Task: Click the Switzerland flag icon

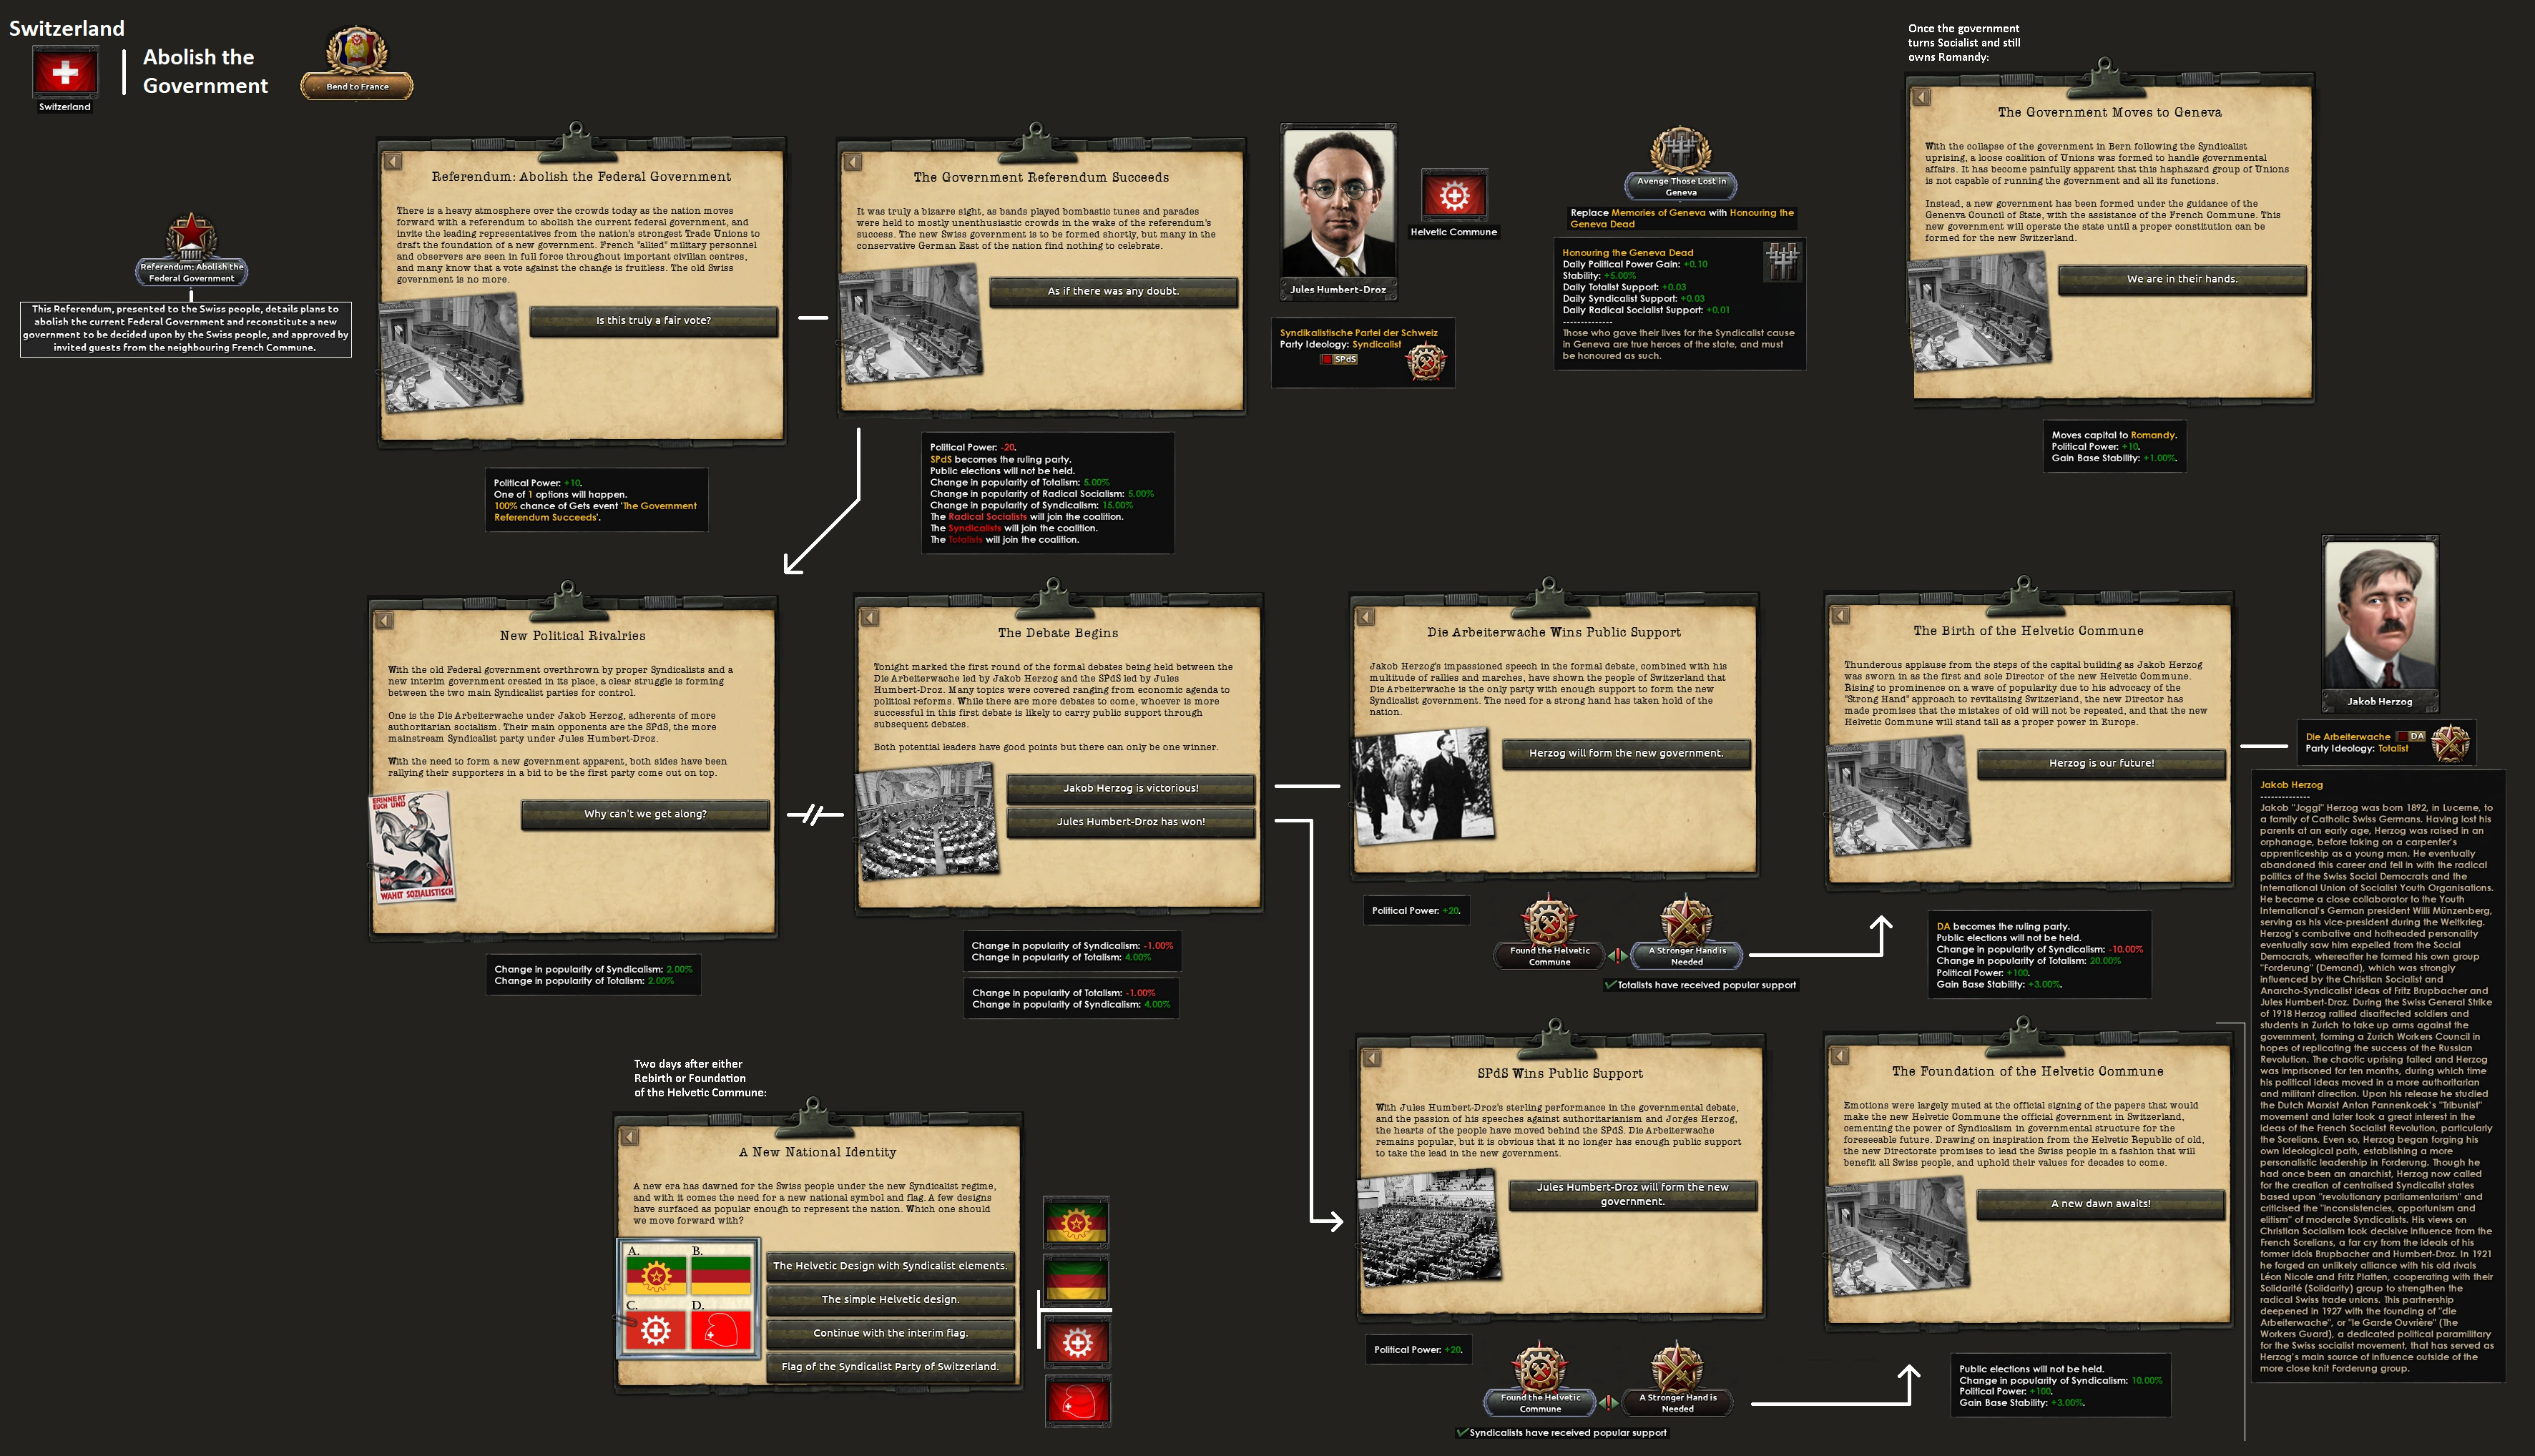Action: [65, 73]
